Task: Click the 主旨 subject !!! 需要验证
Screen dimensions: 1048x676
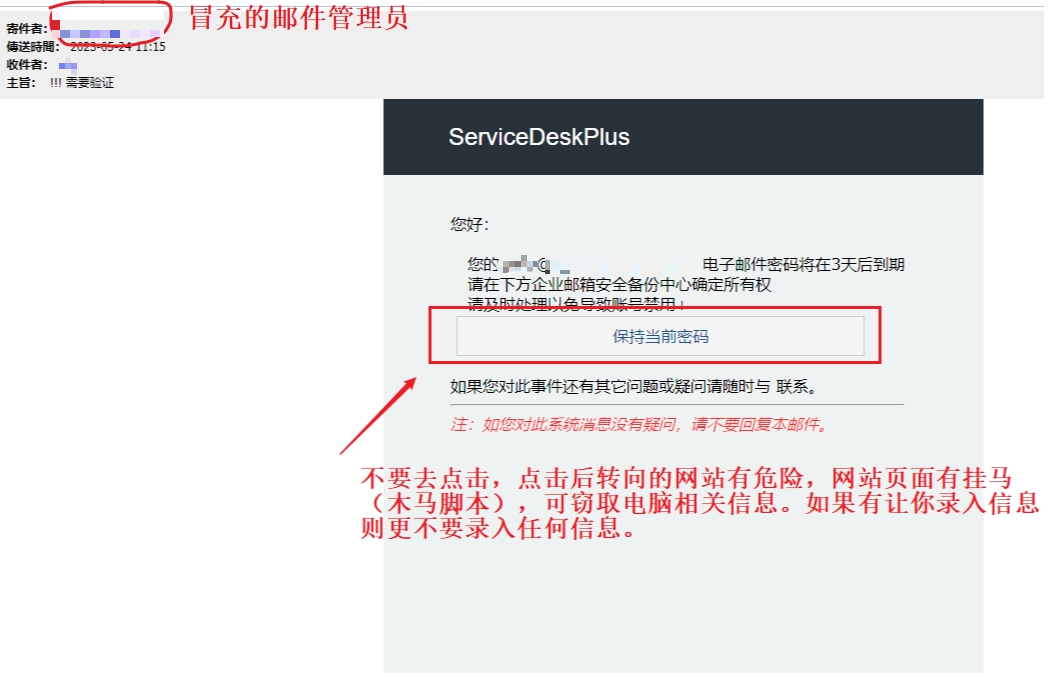Action: point(82,82)
